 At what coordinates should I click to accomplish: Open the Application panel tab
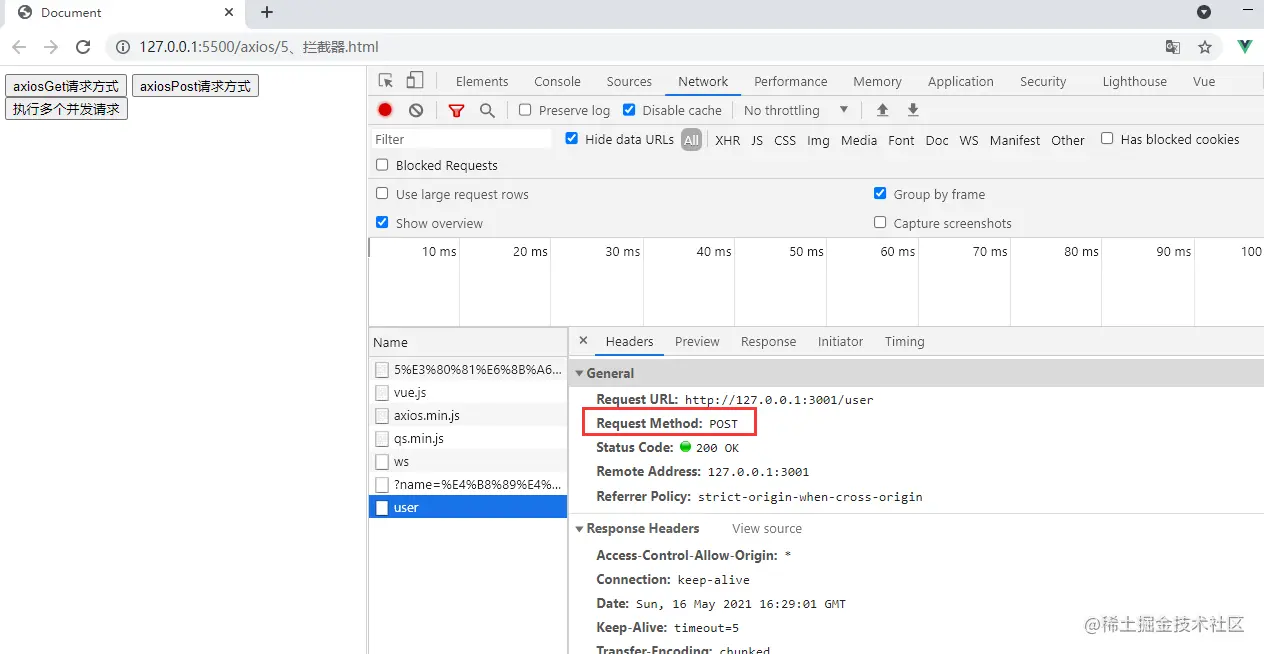click(961, 82)
